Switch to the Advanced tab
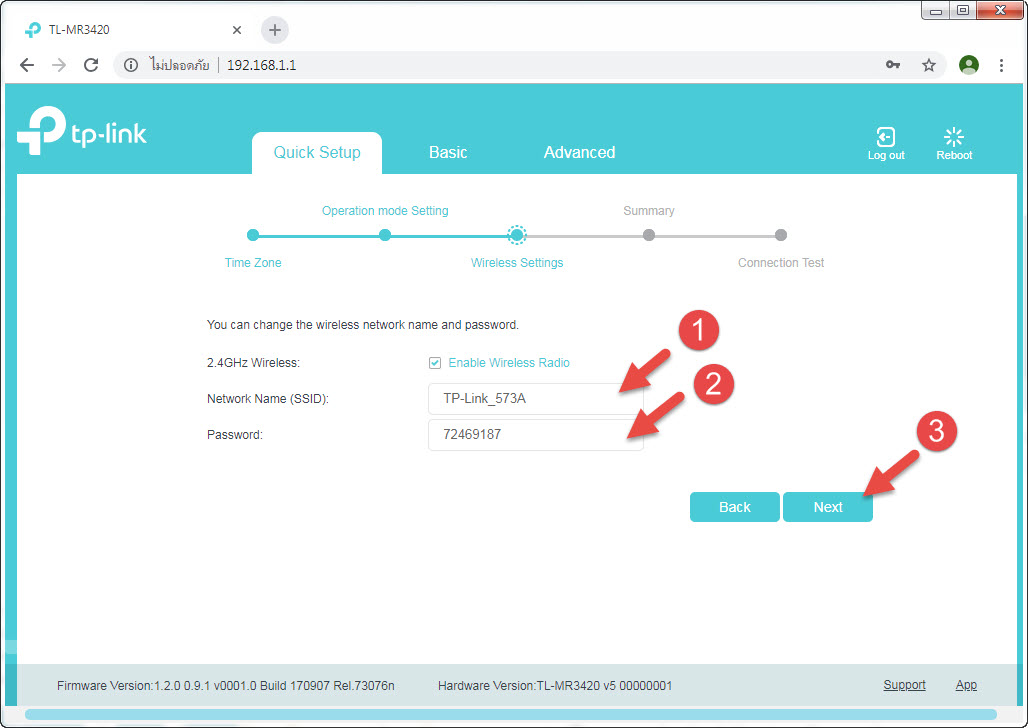The image size is (1028, 728). pos(580,152)
